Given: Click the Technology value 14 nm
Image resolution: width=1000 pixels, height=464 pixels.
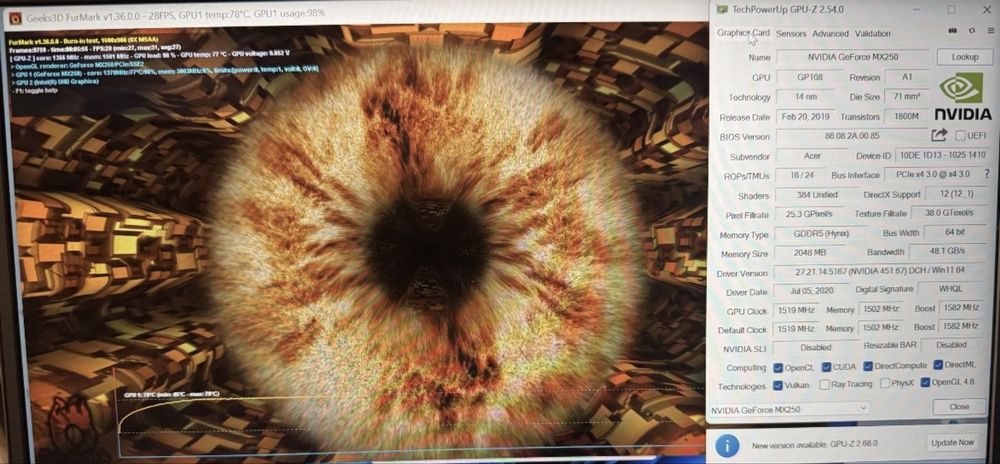Looking at the screenshot, I should [x=805, y=97].
